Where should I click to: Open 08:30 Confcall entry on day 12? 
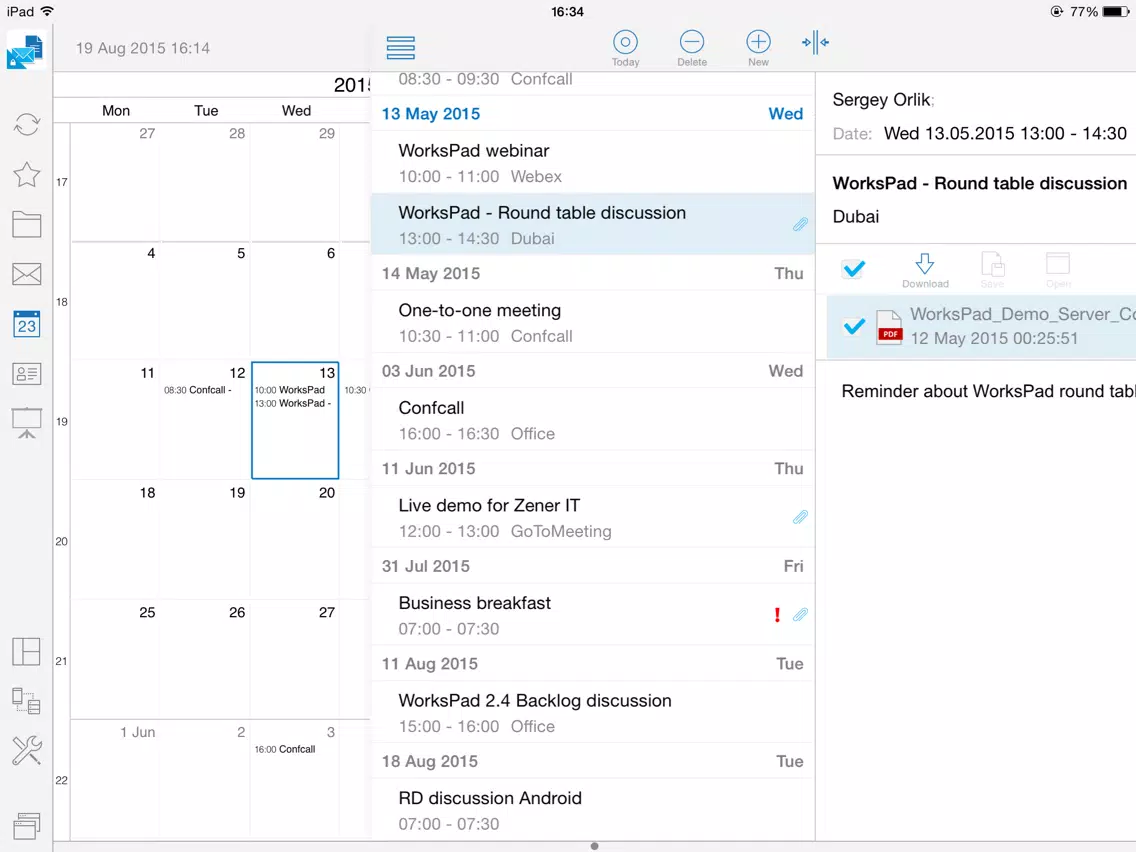(198, 390)
